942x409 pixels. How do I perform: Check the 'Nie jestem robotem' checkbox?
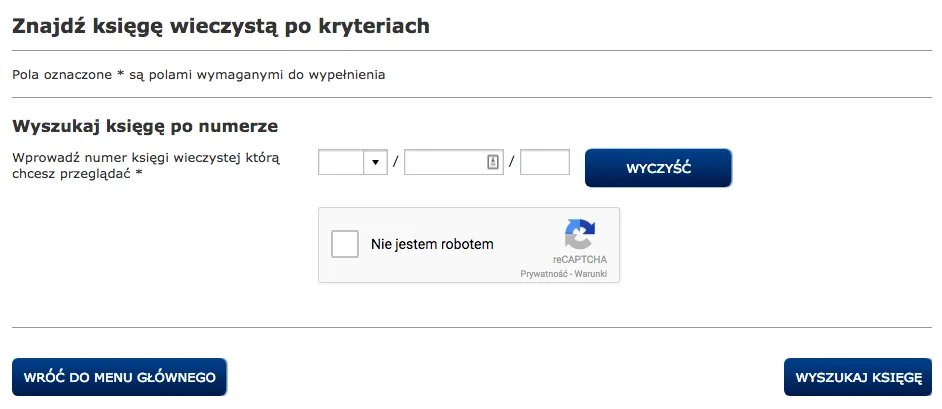345,244
